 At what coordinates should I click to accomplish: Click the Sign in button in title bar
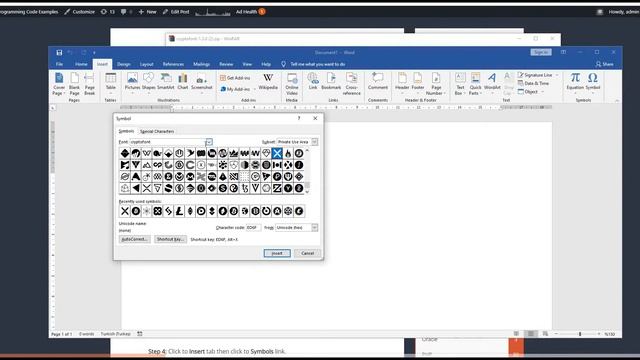541,52
